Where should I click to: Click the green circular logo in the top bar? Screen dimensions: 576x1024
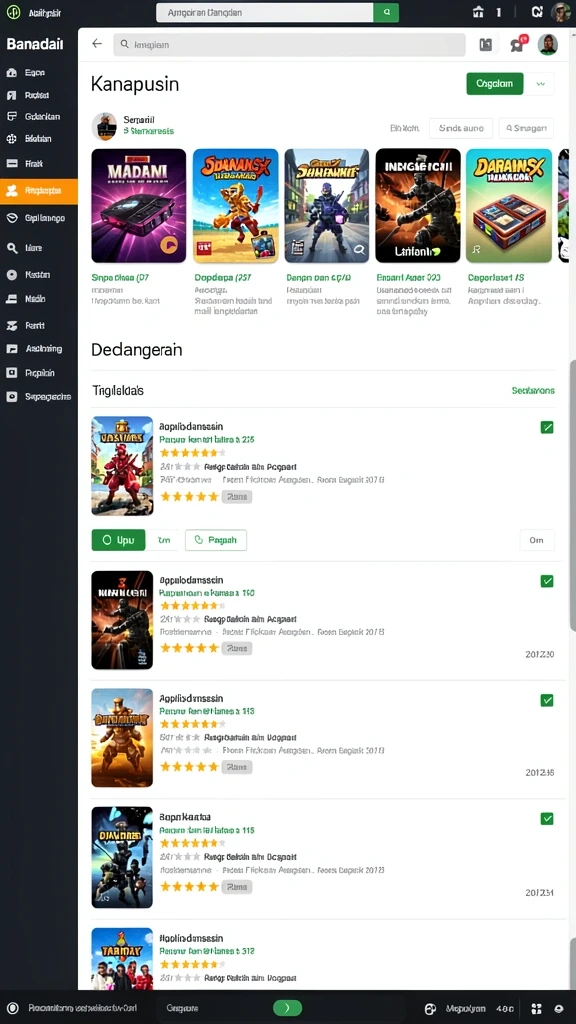point(13,12)
